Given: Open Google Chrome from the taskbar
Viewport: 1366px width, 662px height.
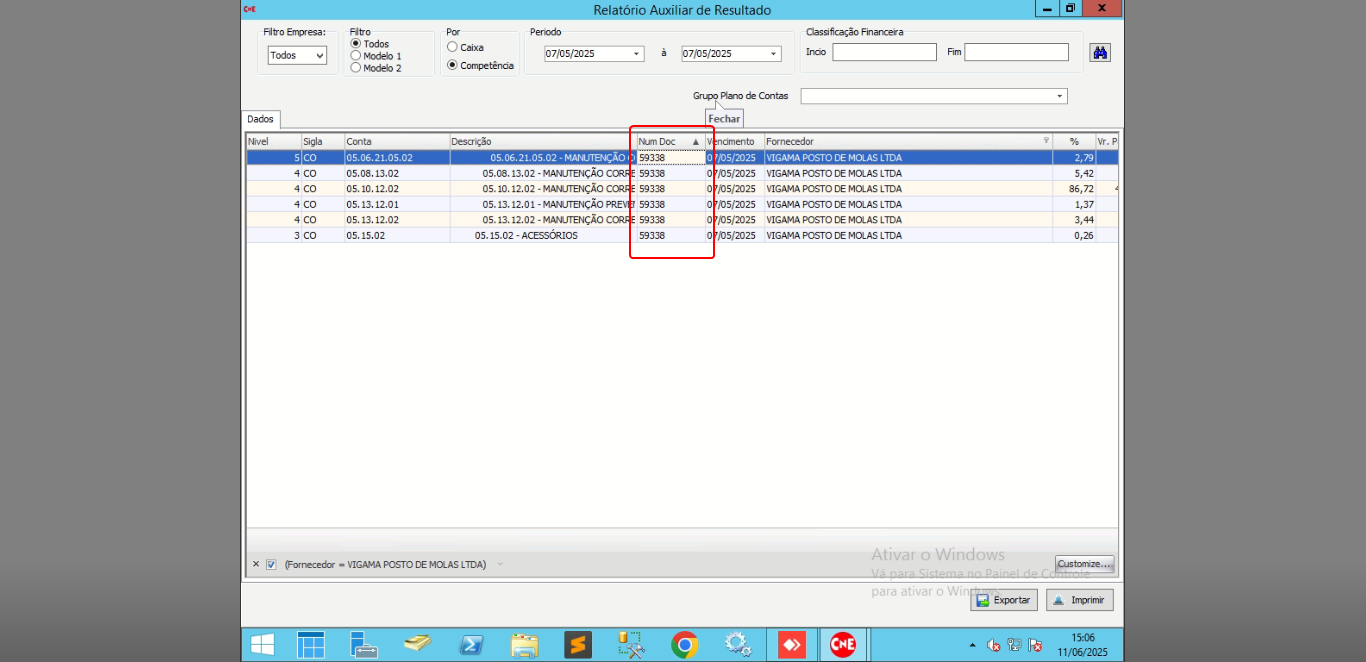Looking at the screenshot, I should coord(685,645).
